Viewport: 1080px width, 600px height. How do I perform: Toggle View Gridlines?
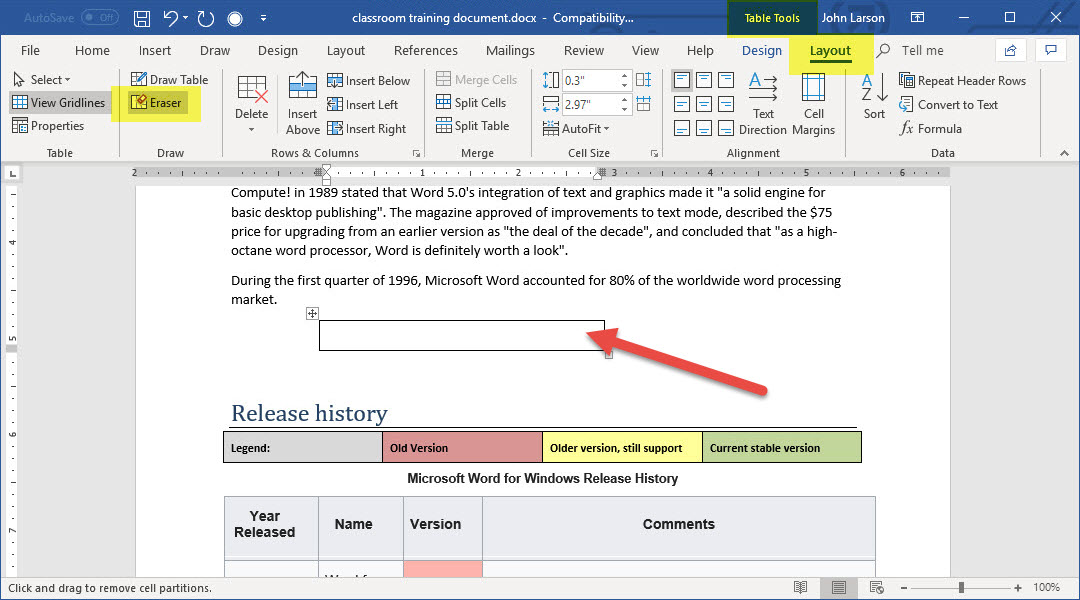(58, 102)
